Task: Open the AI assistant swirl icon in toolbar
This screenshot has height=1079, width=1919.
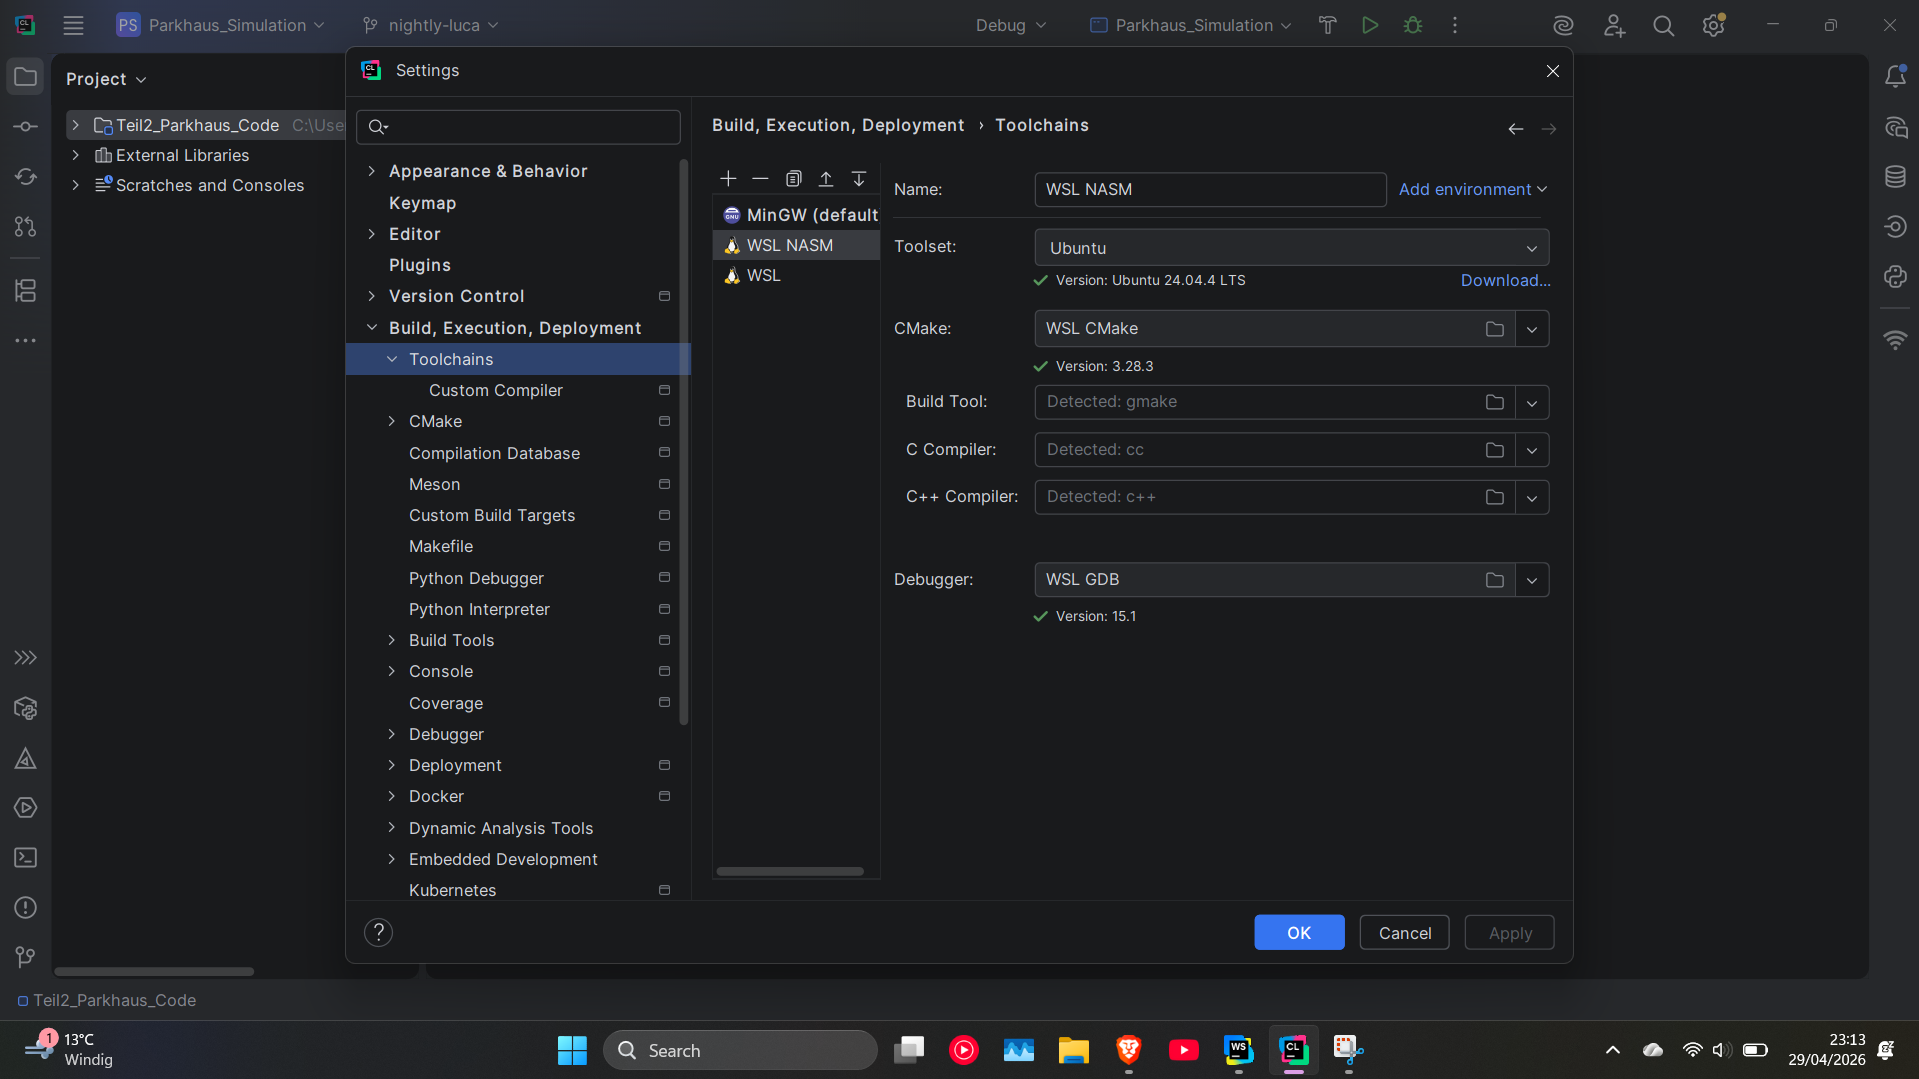Action: pos(1563,26)
